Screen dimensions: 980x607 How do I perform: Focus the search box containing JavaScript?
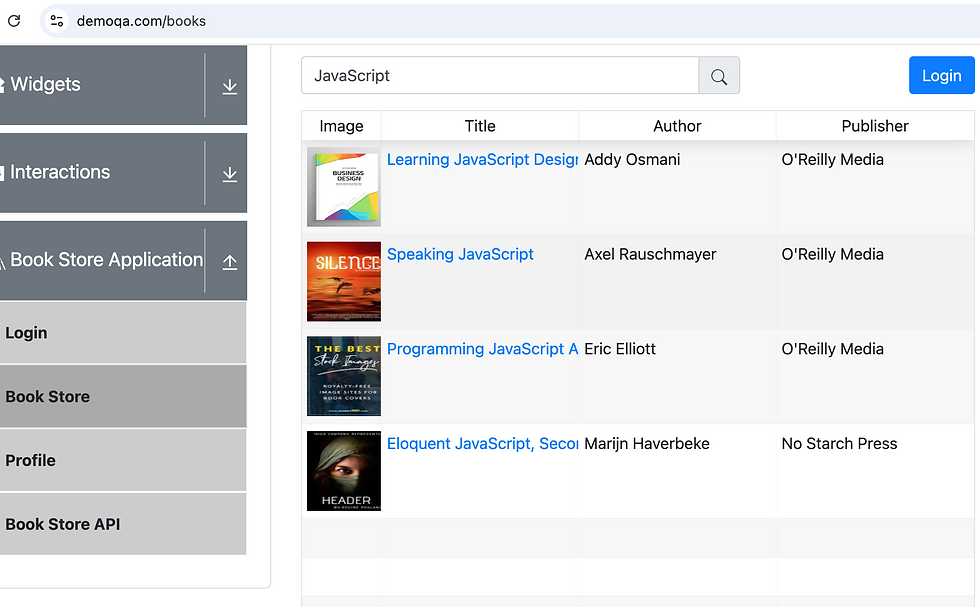tap(500, 76)
